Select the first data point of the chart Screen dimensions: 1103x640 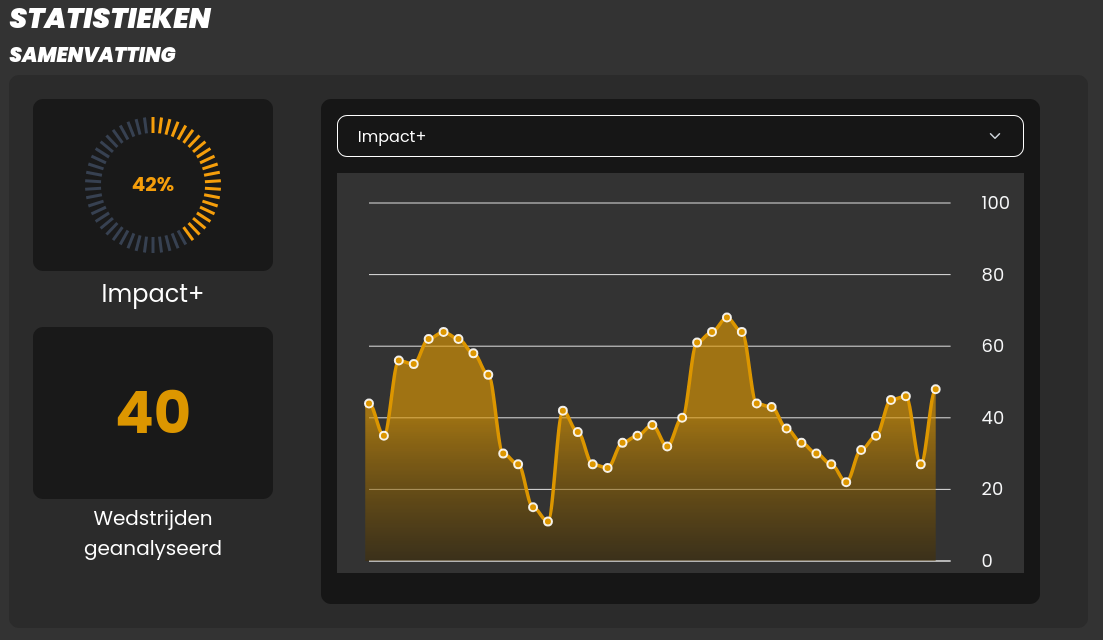click(369, 403)
